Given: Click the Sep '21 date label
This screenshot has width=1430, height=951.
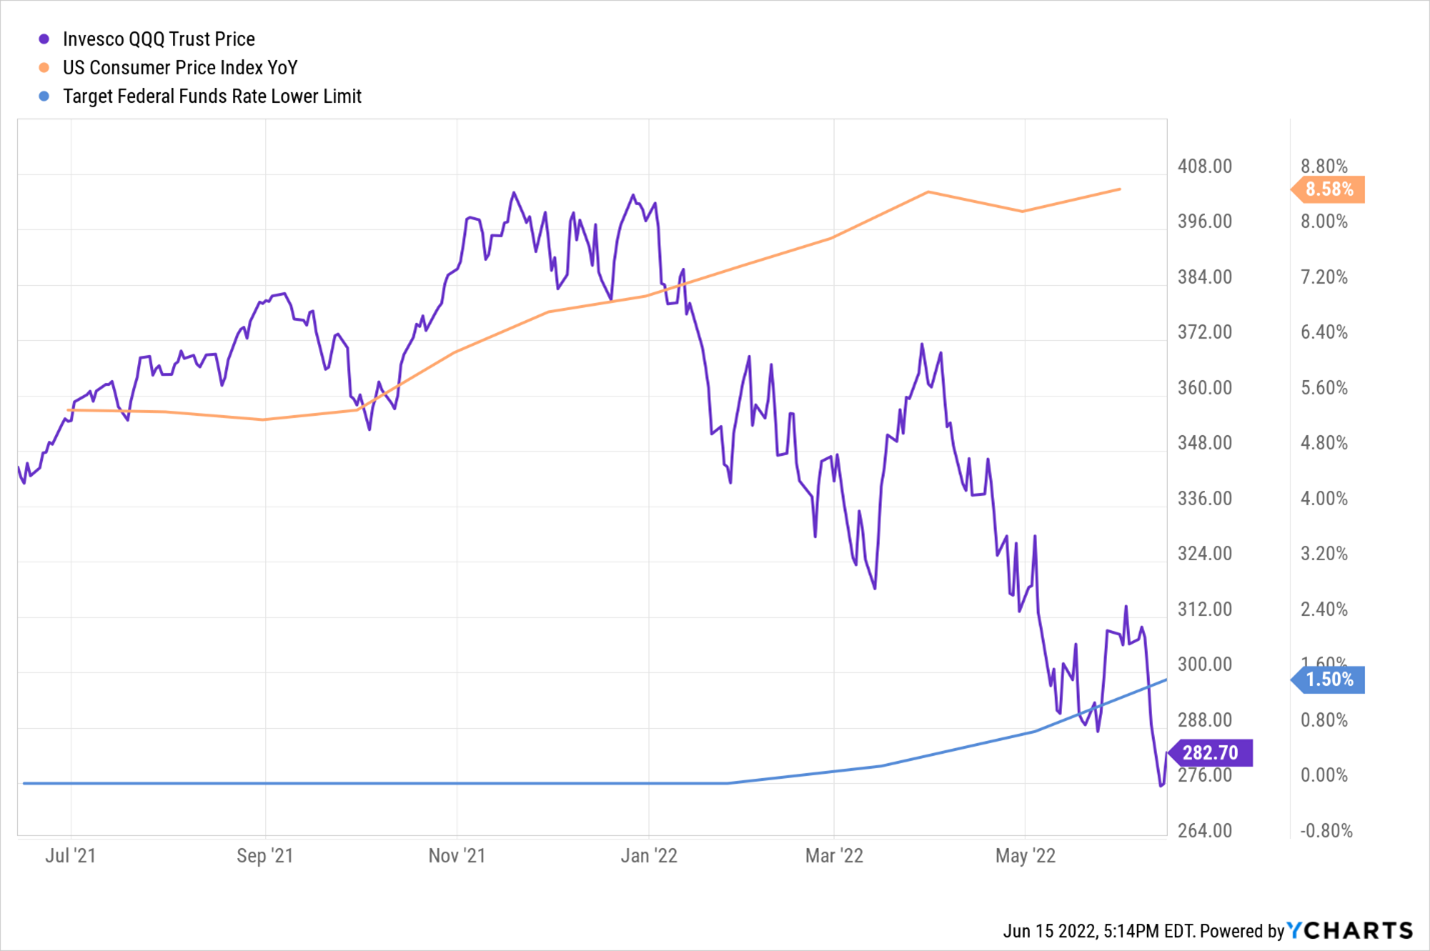Looking at the screenshot, I should coord(265,856).
